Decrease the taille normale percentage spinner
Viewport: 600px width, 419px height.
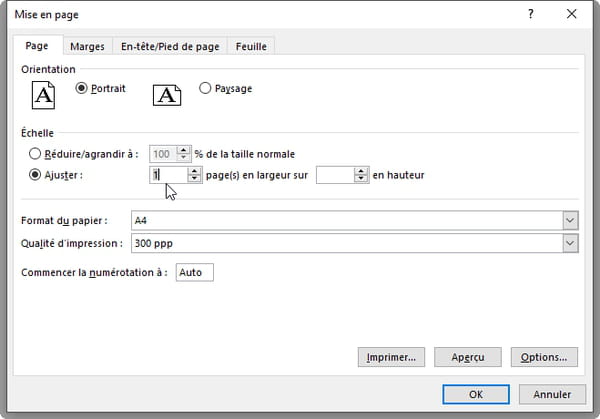click(184, 157)
